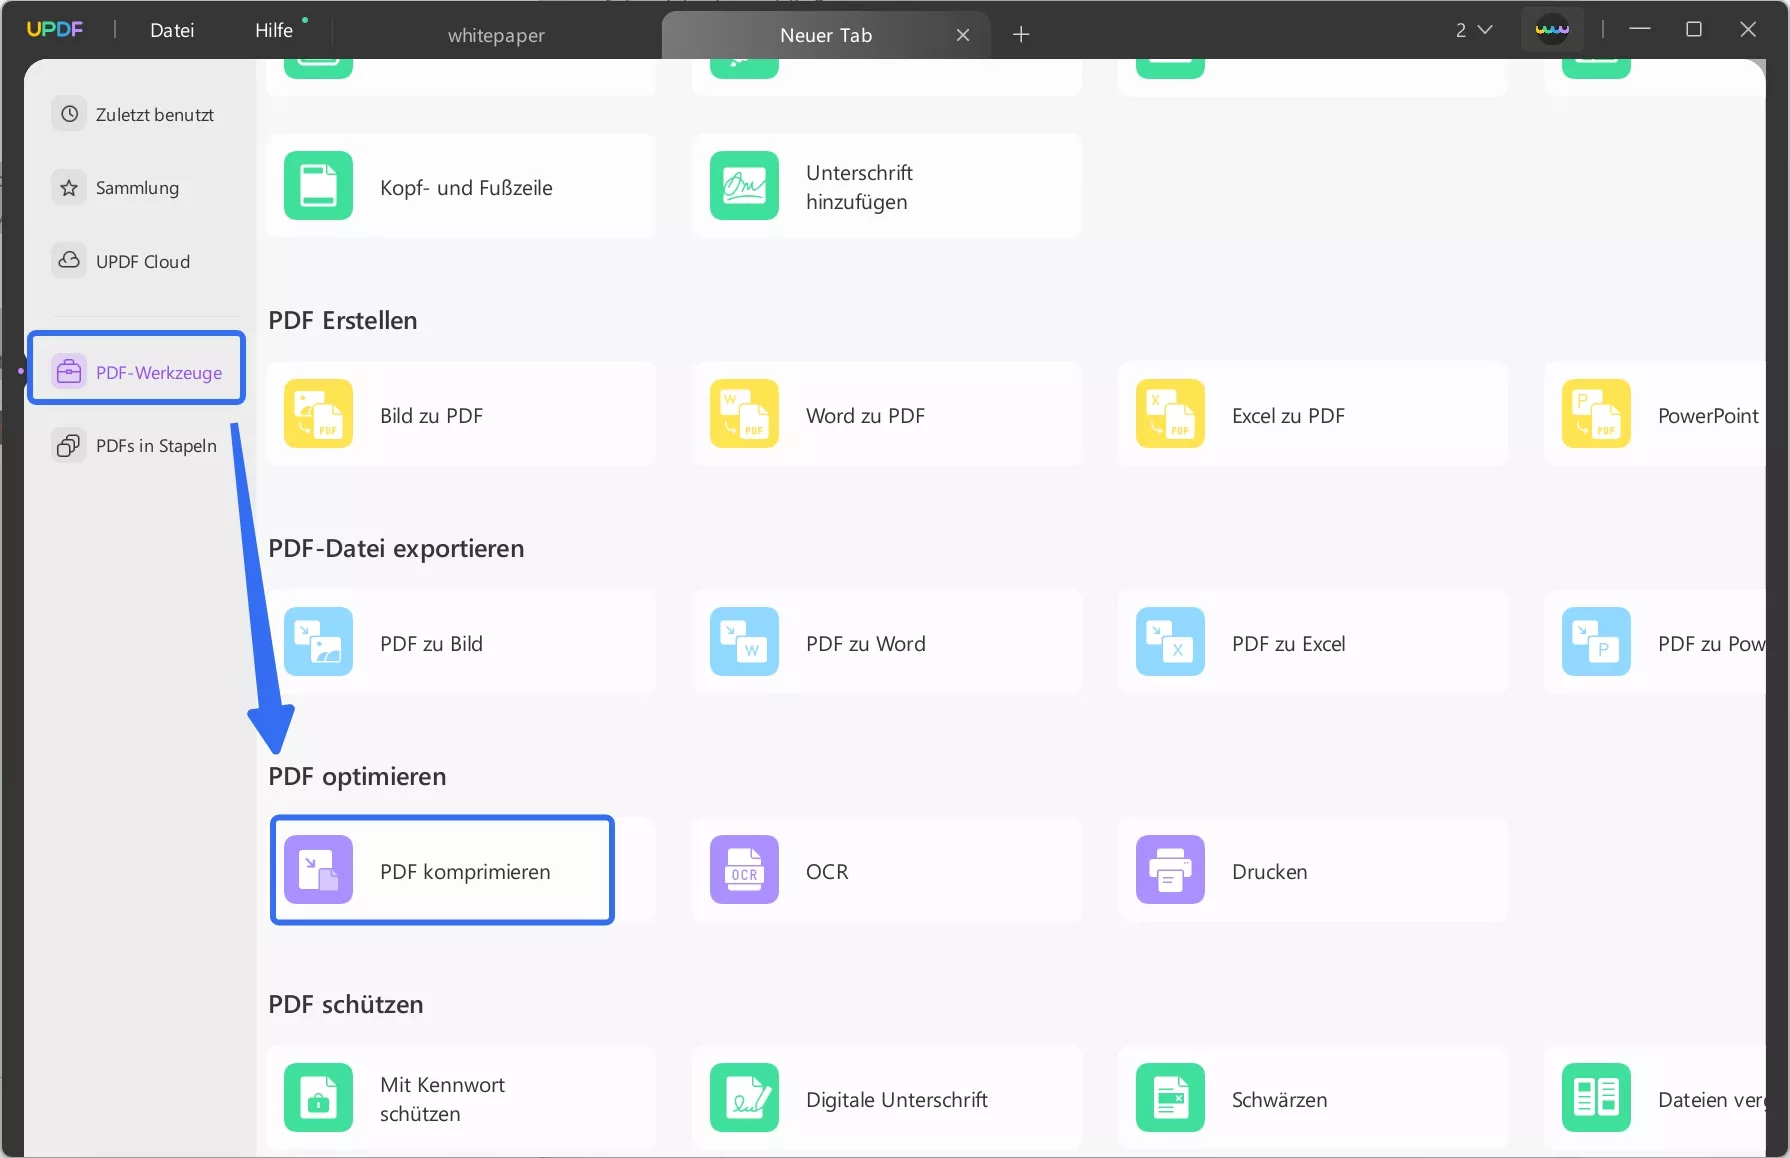The image size is (1790, 1158).
Task: Click the stacked pages icon for PDFs in Stapeln
Action: (x=69, y=445)
